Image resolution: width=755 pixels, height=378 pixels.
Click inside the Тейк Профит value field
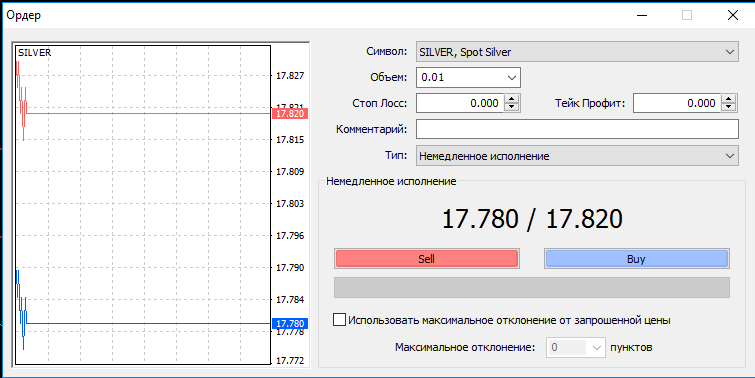(677, 103)
